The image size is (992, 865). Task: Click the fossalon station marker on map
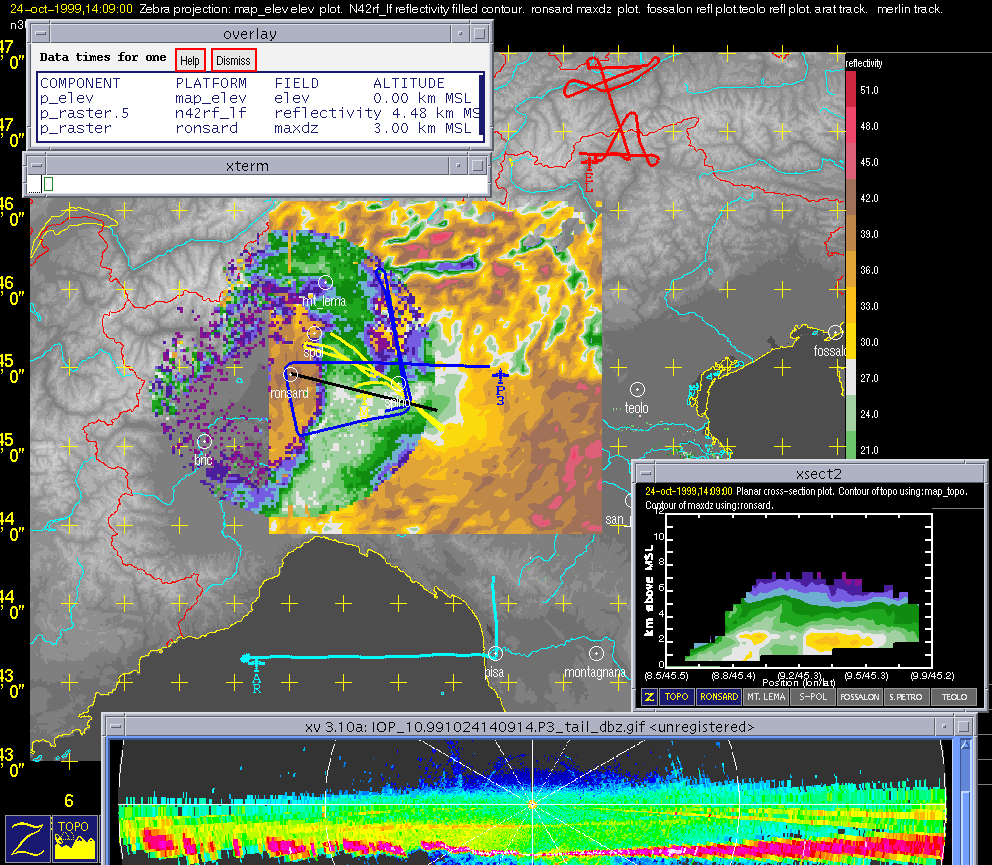(x=836, y=332)
